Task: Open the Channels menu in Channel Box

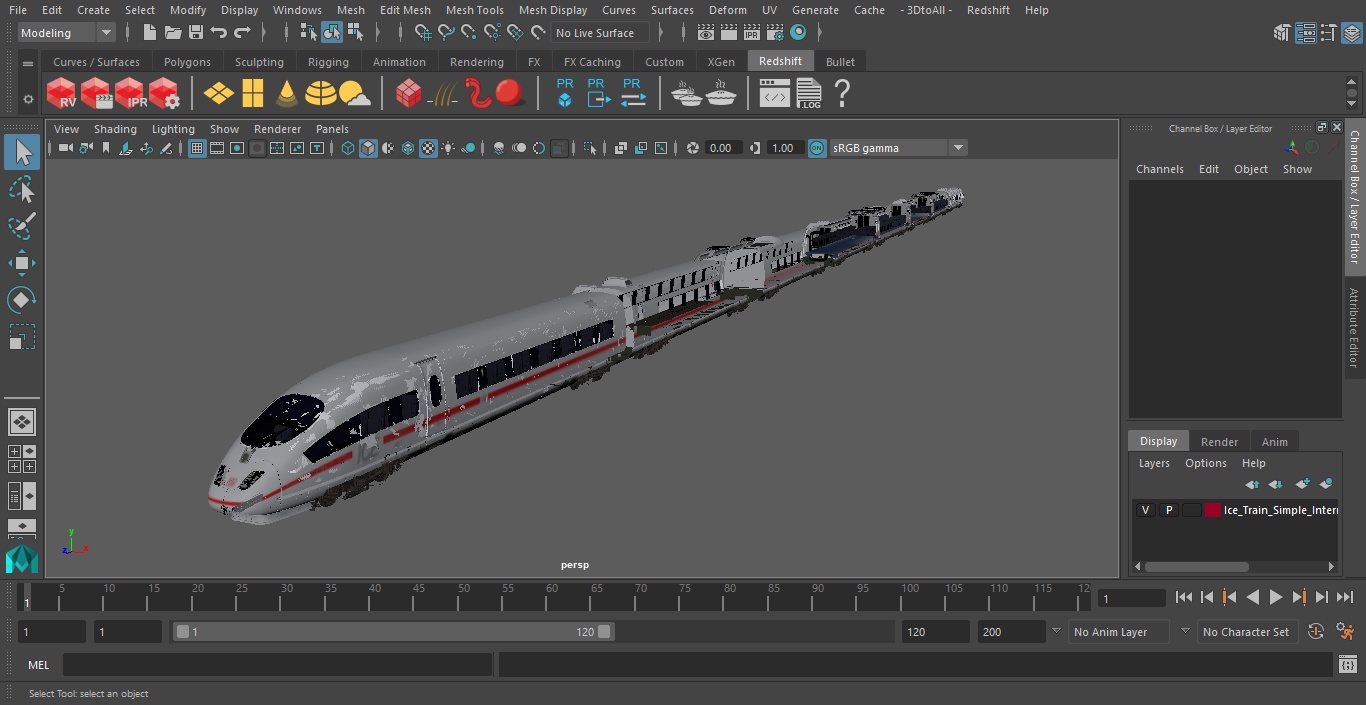Action: click(x=1160, y=169)
